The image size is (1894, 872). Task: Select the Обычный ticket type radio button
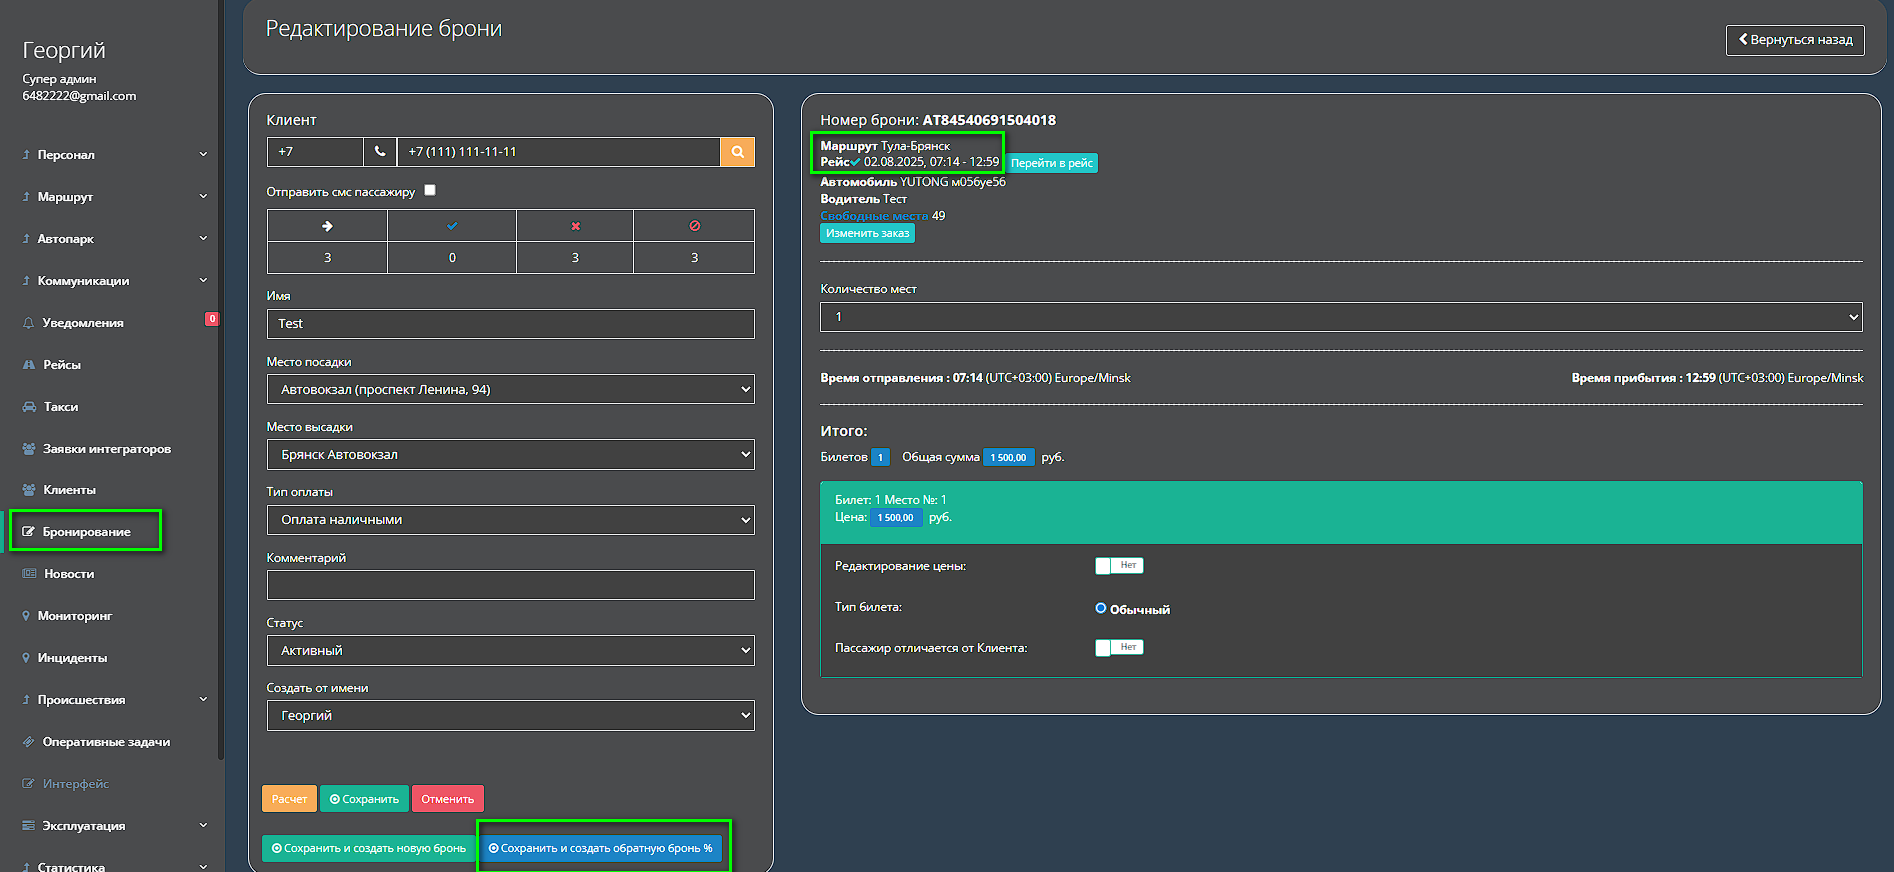(1101, 608)
